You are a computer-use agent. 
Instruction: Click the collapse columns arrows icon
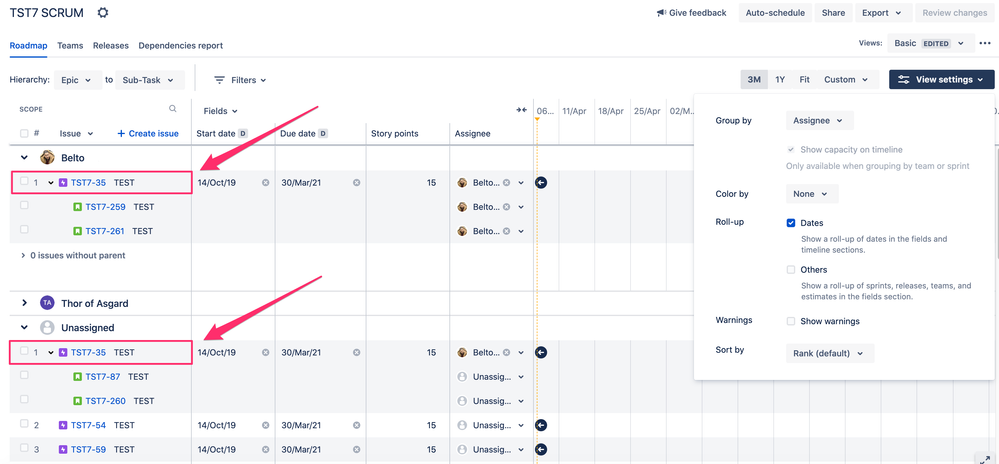tap(521, 110)
